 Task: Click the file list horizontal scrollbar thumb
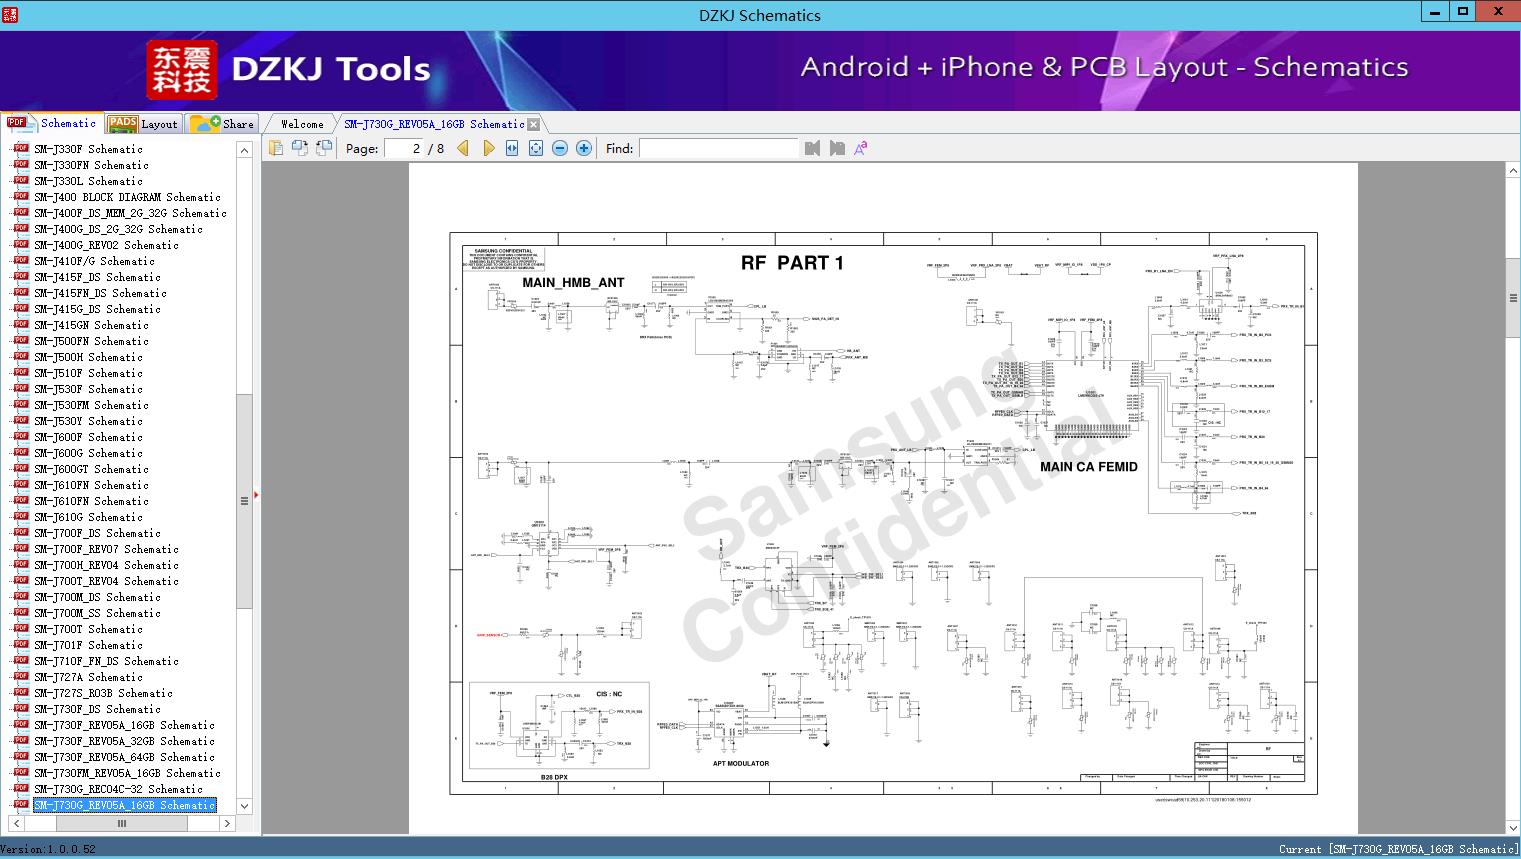(122, 824)
